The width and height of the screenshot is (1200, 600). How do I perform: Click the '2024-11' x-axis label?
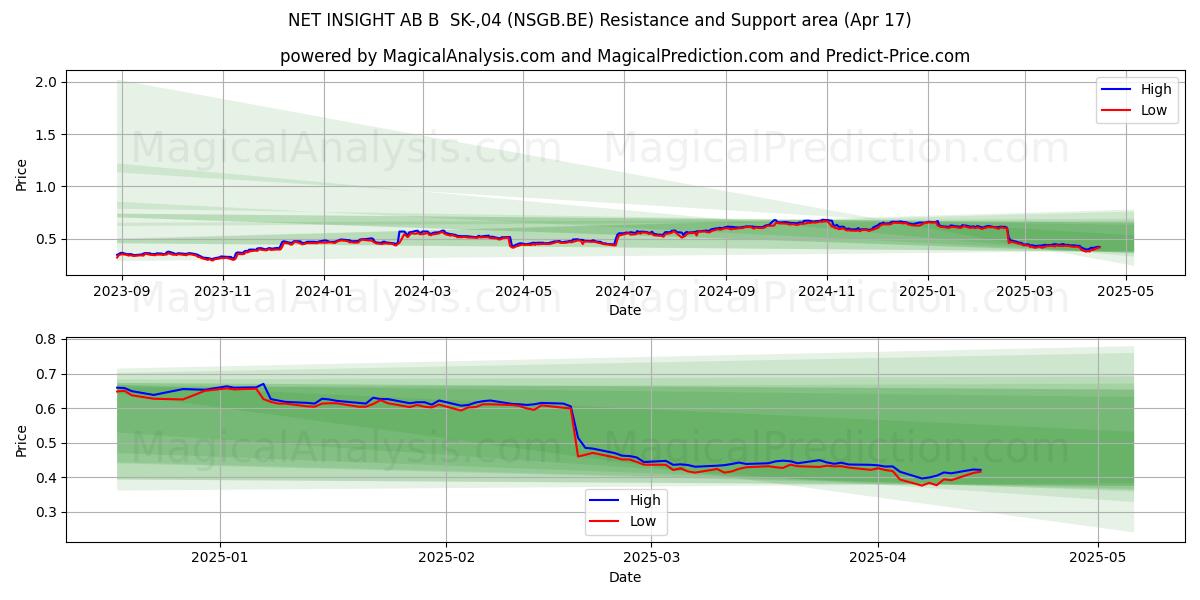(828, 292)
